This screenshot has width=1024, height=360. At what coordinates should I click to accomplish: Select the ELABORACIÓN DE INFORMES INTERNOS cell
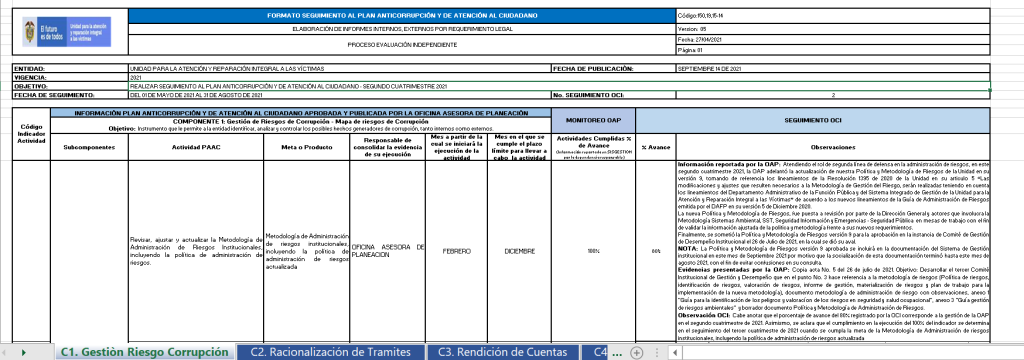click(402, 29)
